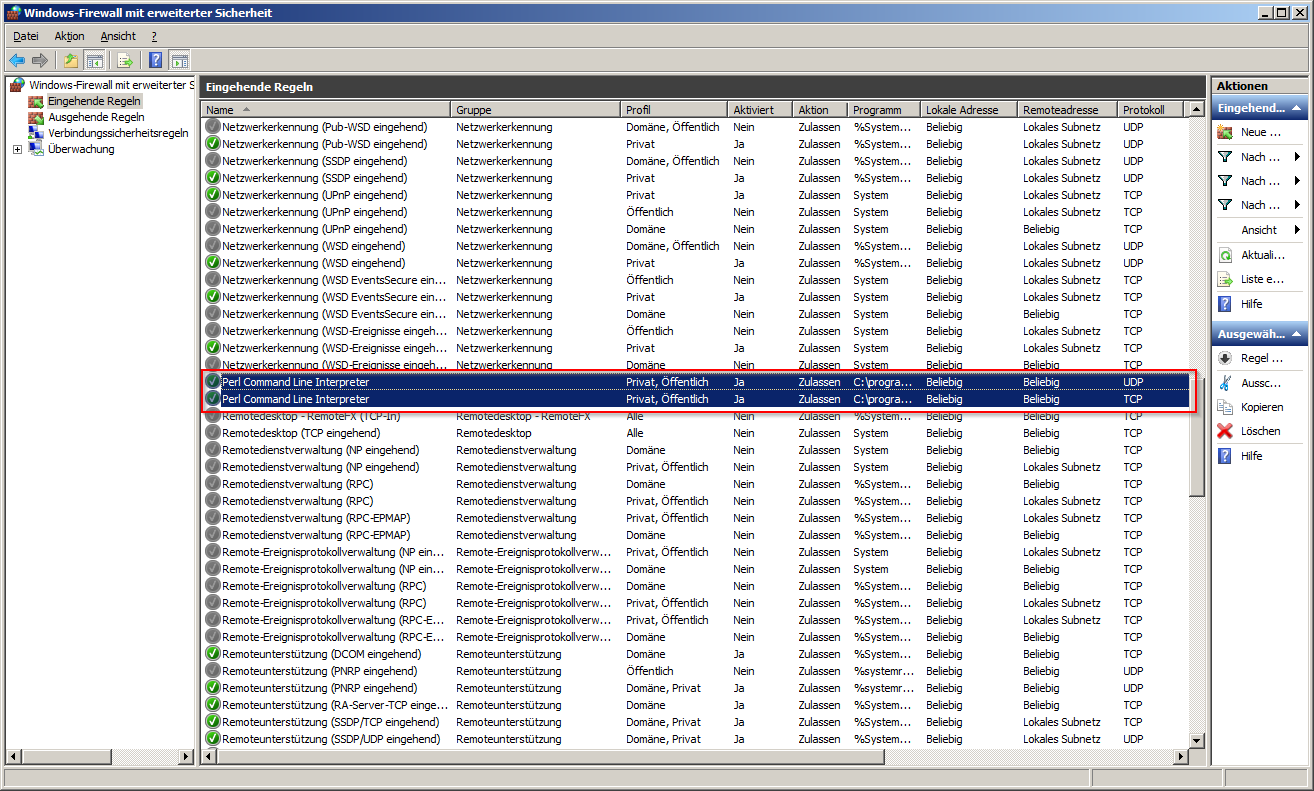Select the Überwachung tree node
This screenshot has height=791, width=1314.
pyautogui.click(x=81, y=149)
